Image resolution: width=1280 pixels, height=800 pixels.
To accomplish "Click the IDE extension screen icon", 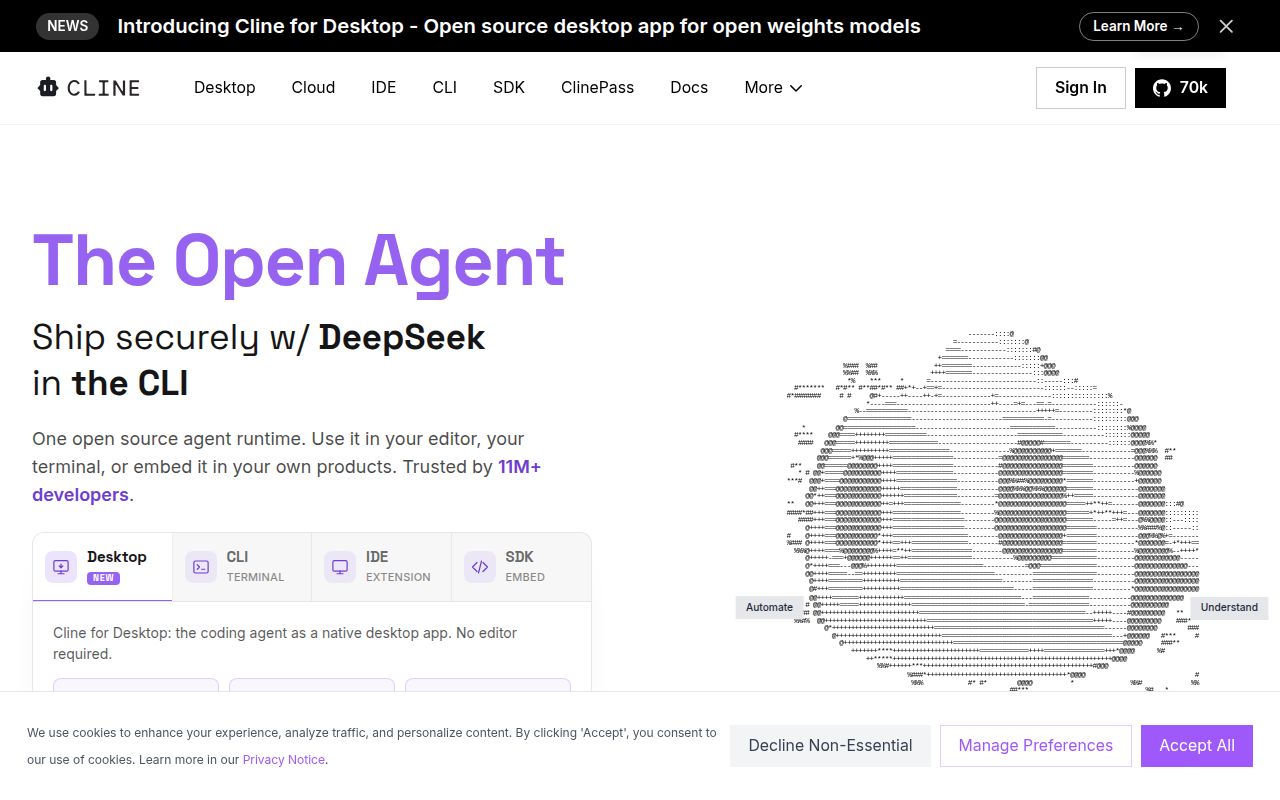I will pos(340,567).
